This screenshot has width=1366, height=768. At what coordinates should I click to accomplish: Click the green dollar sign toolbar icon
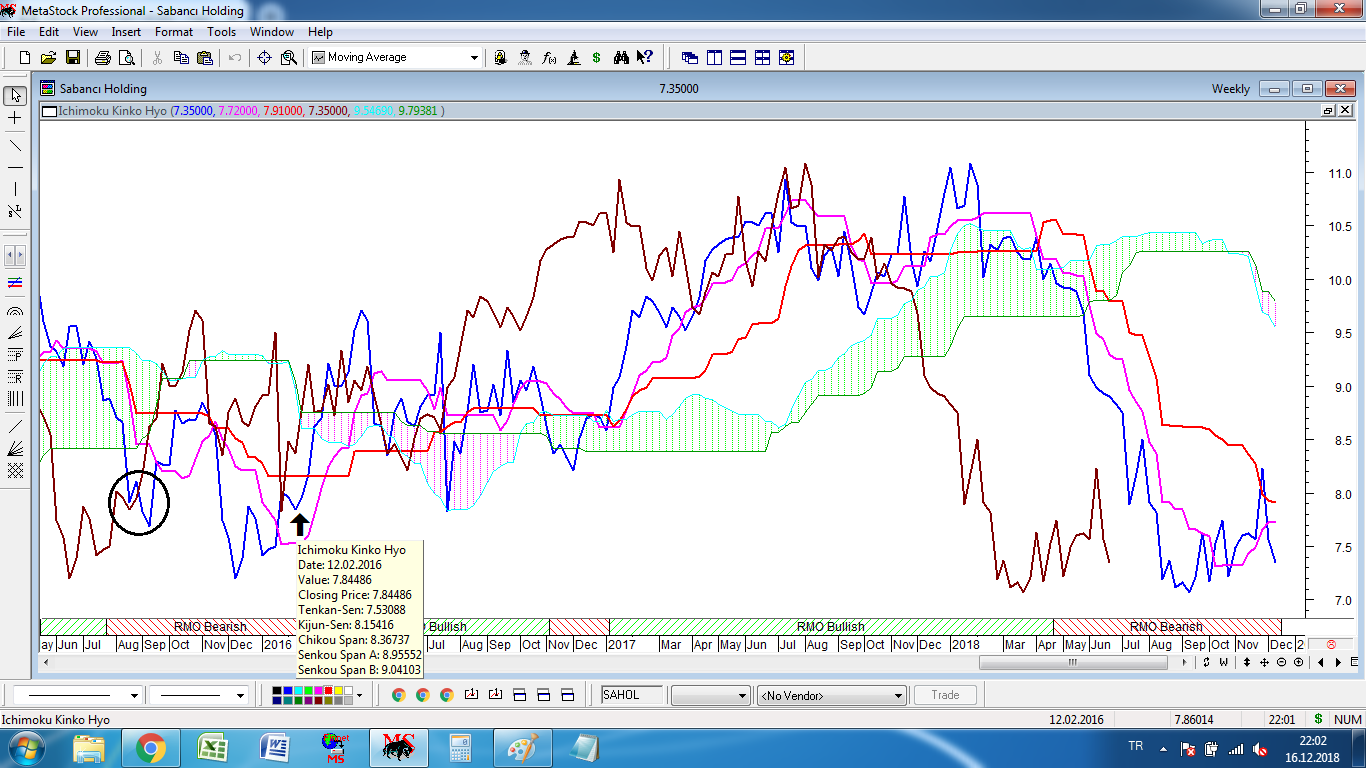(597, 58)
